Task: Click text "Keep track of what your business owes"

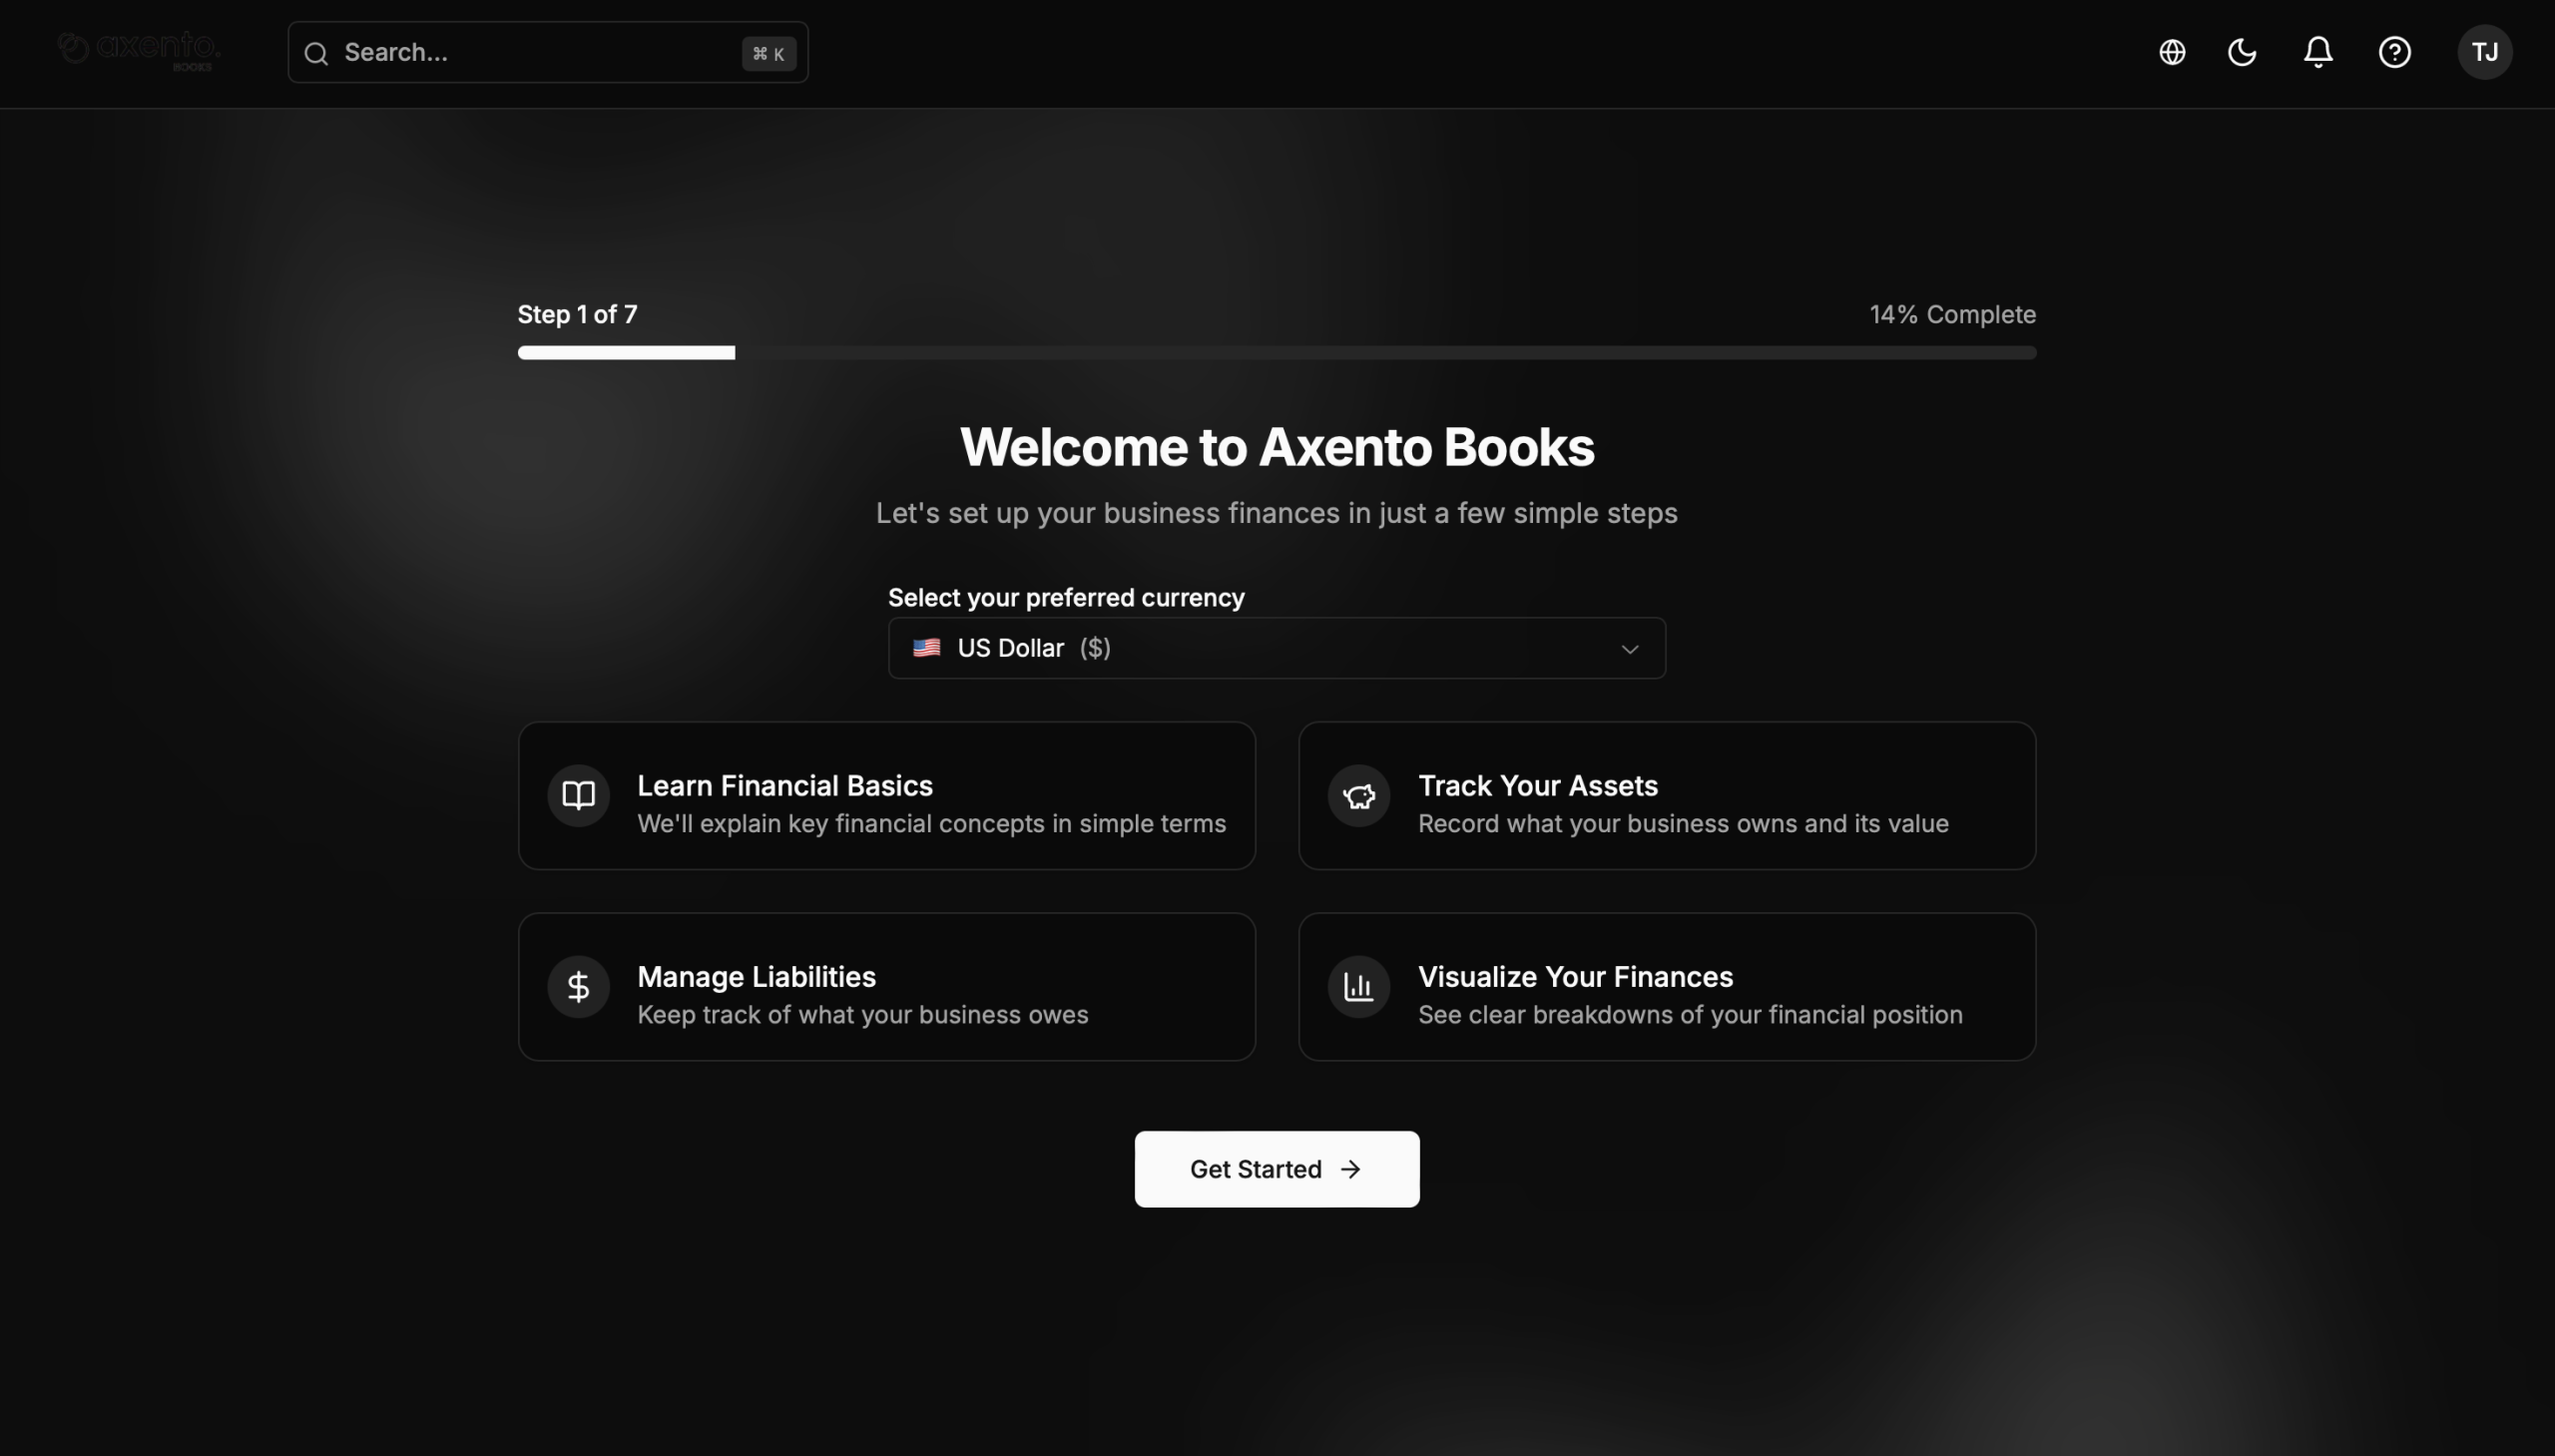Action: 862,1015
